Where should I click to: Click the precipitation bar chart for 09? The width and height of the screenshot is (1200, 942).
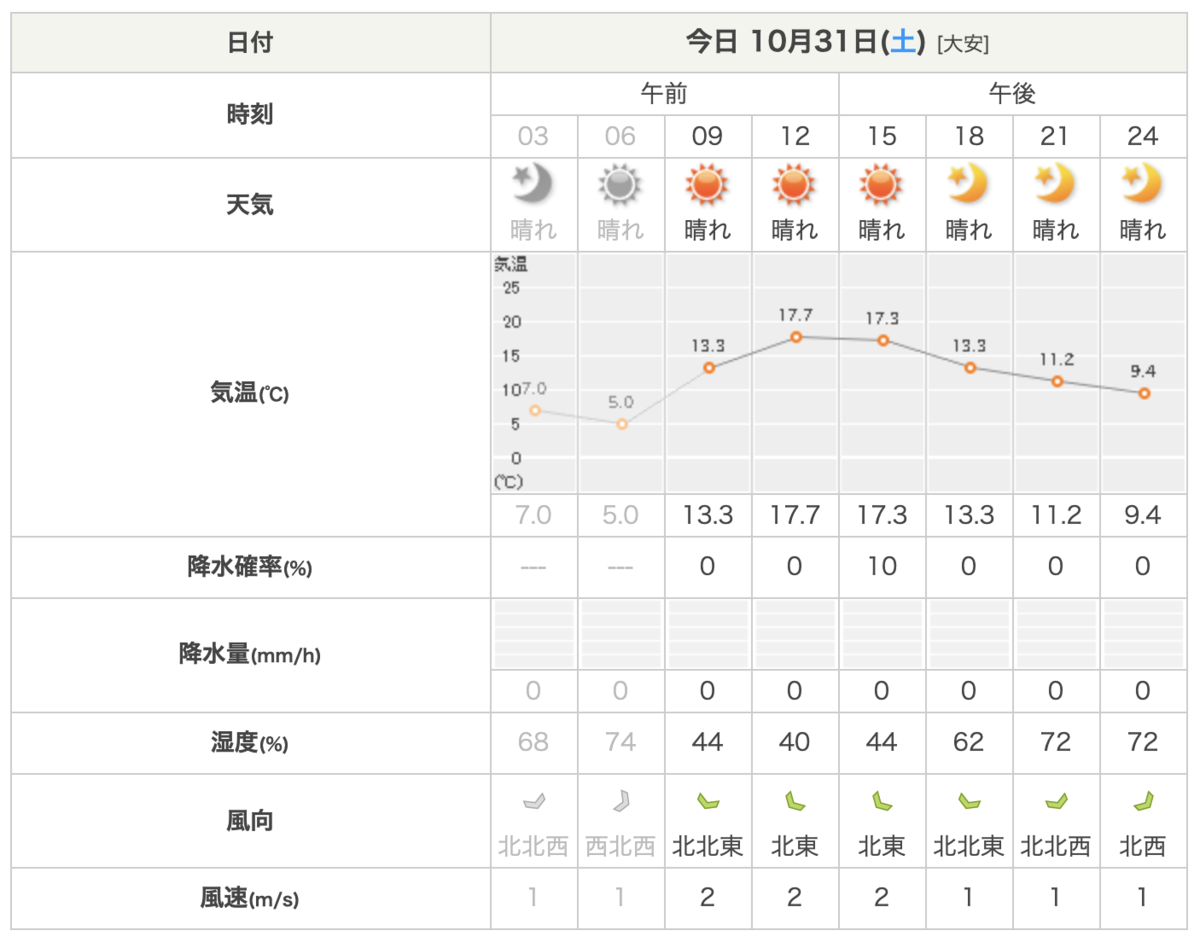[x=707, y=635]
